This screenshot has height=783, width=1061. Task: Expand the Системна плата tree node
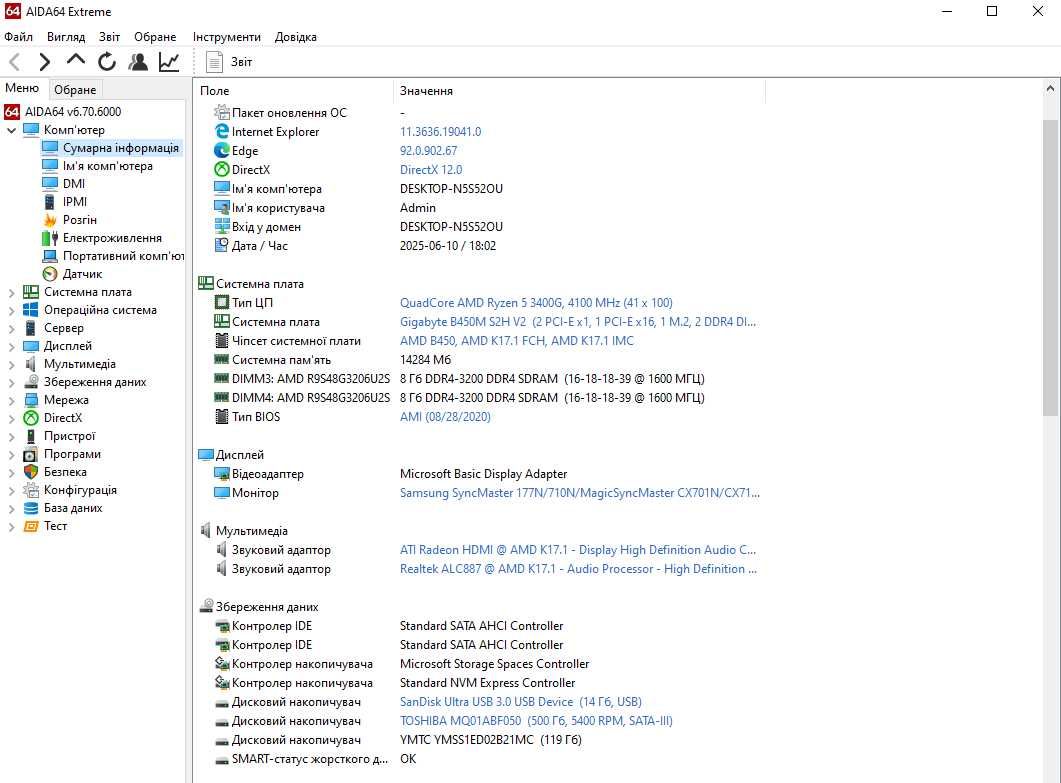point(12,292)
